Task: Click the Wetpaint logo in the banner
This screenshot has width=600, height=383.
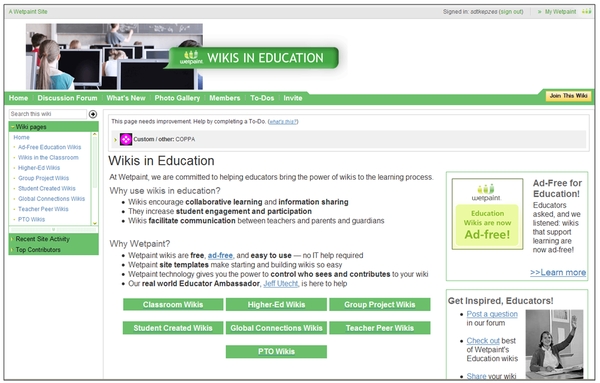Action: [191, 57]
